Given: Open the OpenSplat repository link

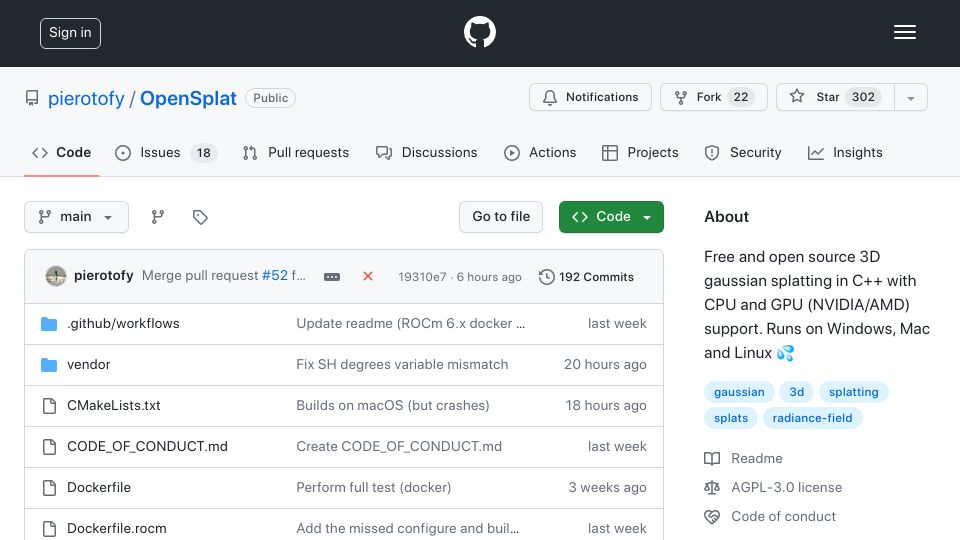Looking at the screenshot, I should (188, 98).
